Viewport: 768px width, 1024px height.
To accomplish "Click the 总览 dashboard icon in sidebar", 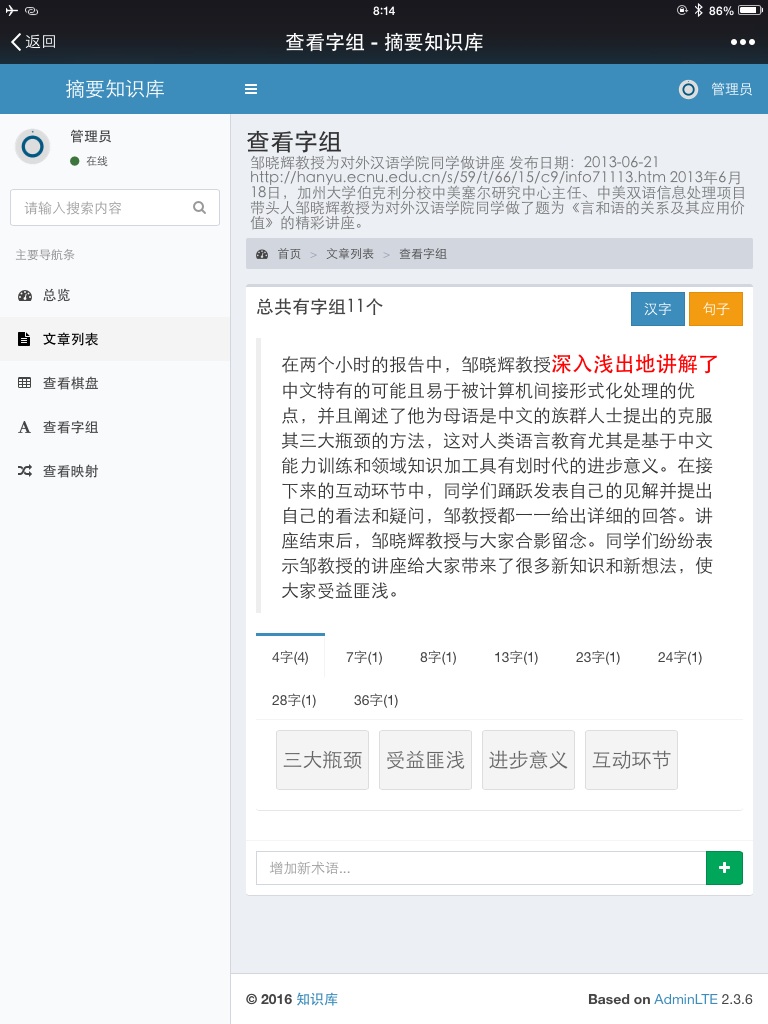I will [24, 296].
